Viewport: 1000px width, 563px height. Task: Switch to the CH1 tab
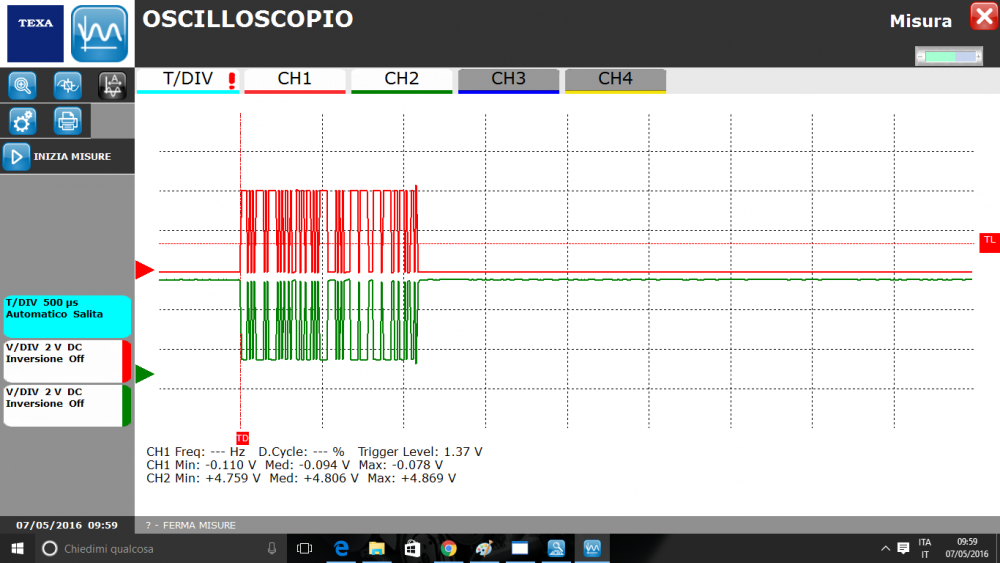(x=294, y=80)
